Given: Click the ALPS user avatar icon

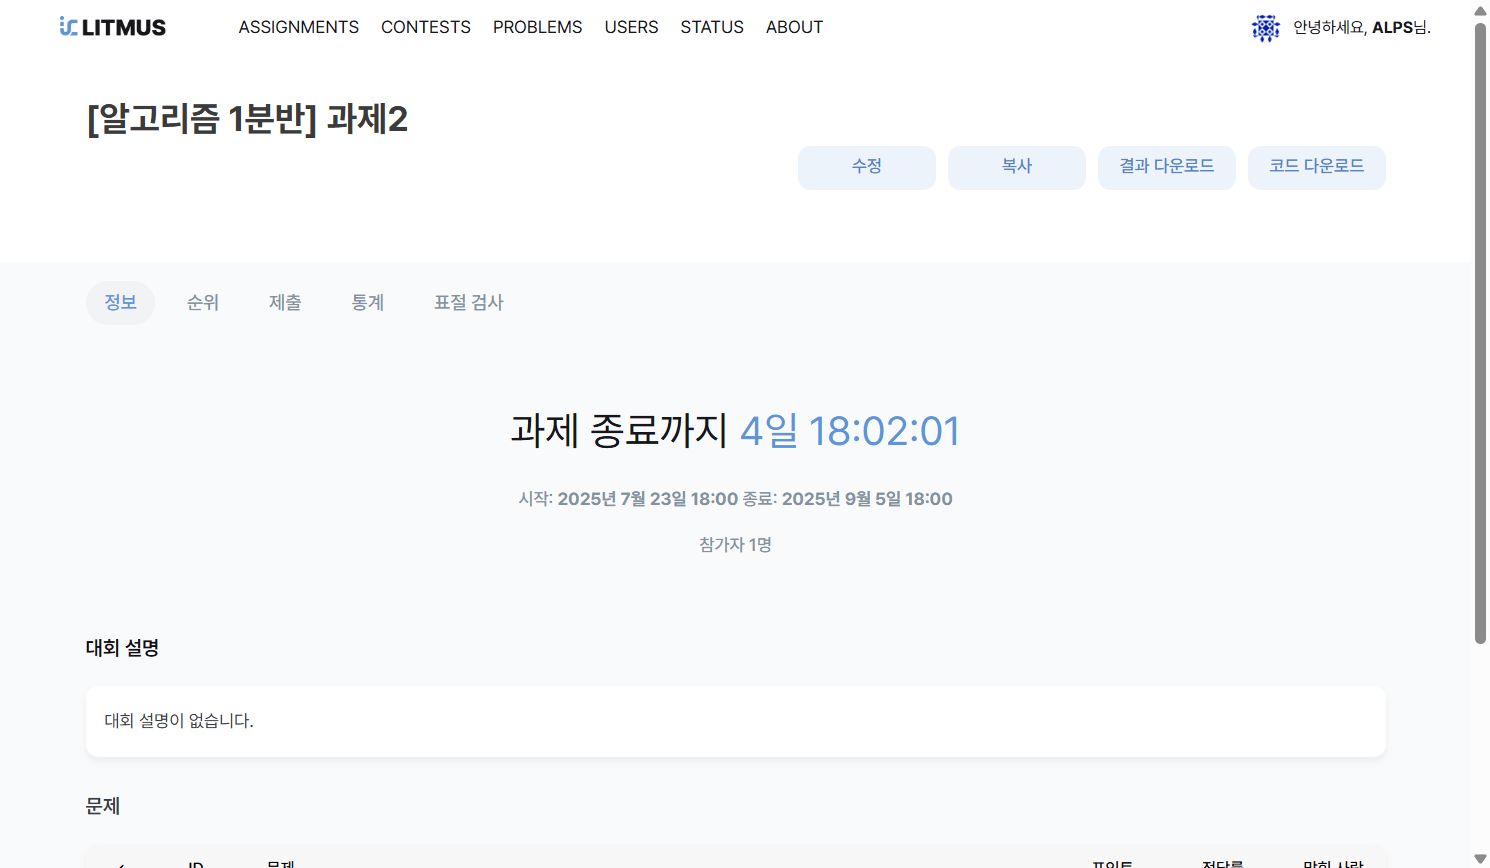Looking at the screenshot, I should click(x=1265, y=28).
